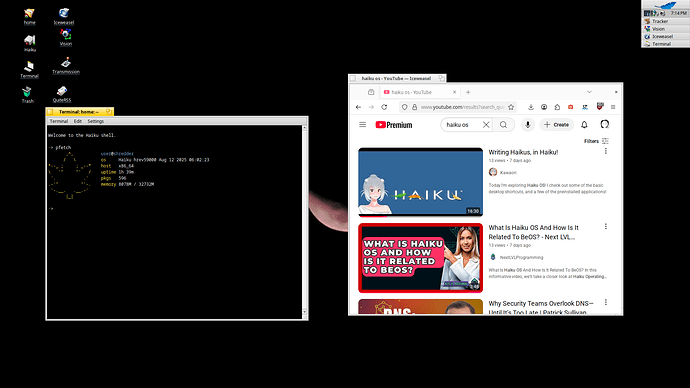Click the tracking protection shield icon

pyautogui.click(x=404, y=107)
